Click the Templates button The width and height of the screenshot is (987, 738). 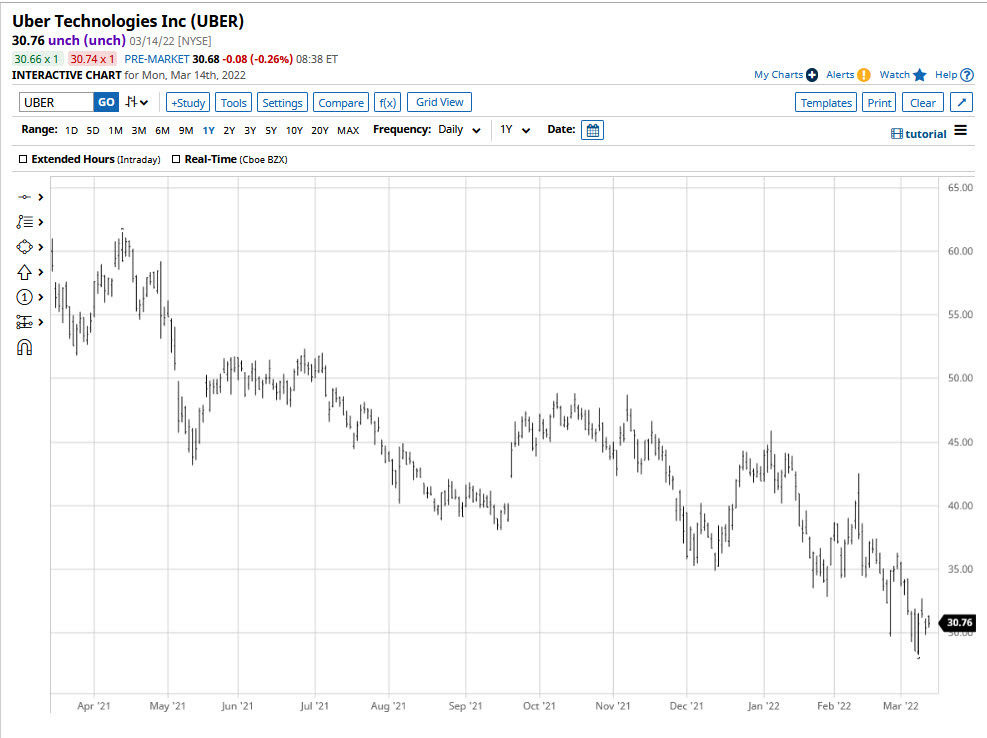click(x=826, y=102)
